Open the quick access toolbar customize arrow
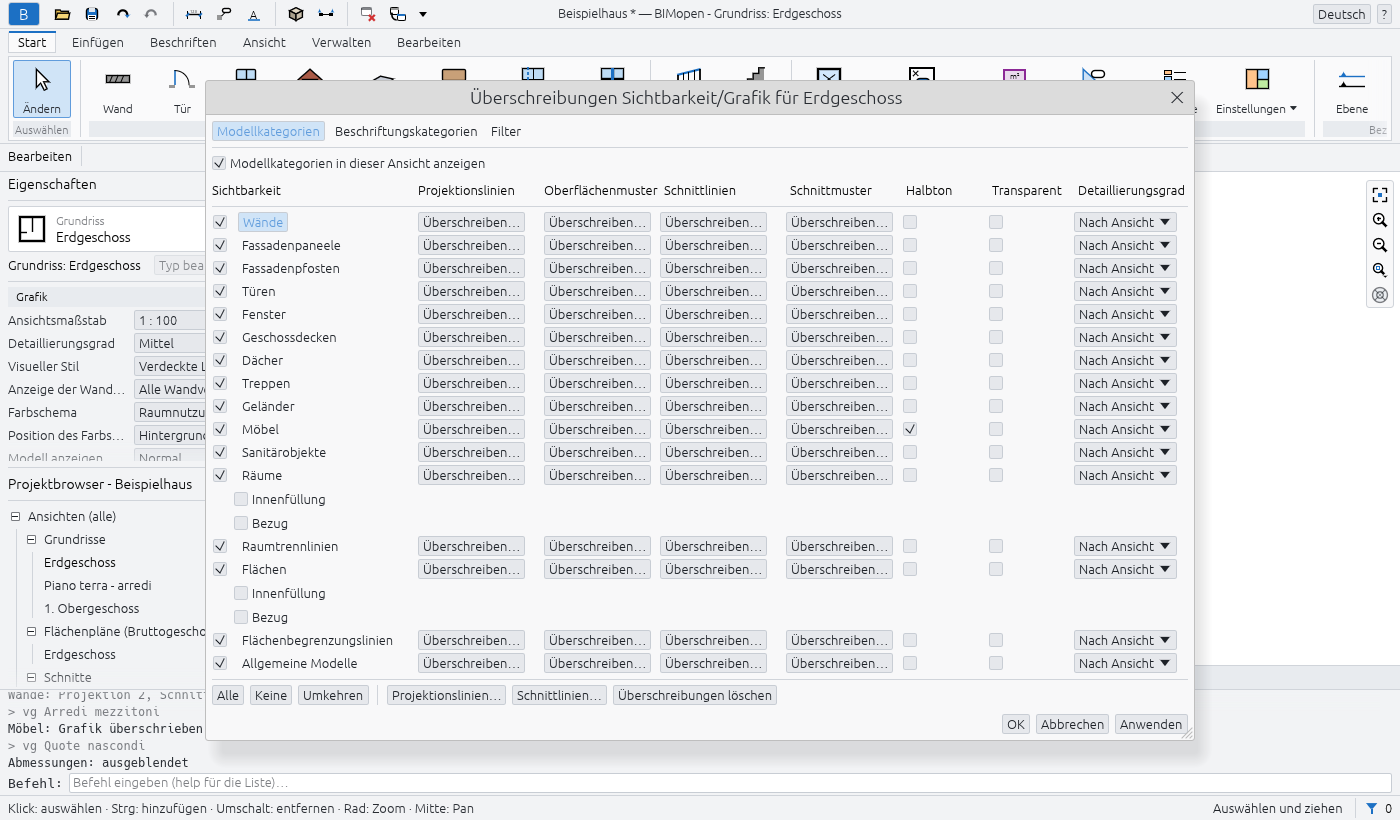The image size is (1400, 820). point(423,14)
